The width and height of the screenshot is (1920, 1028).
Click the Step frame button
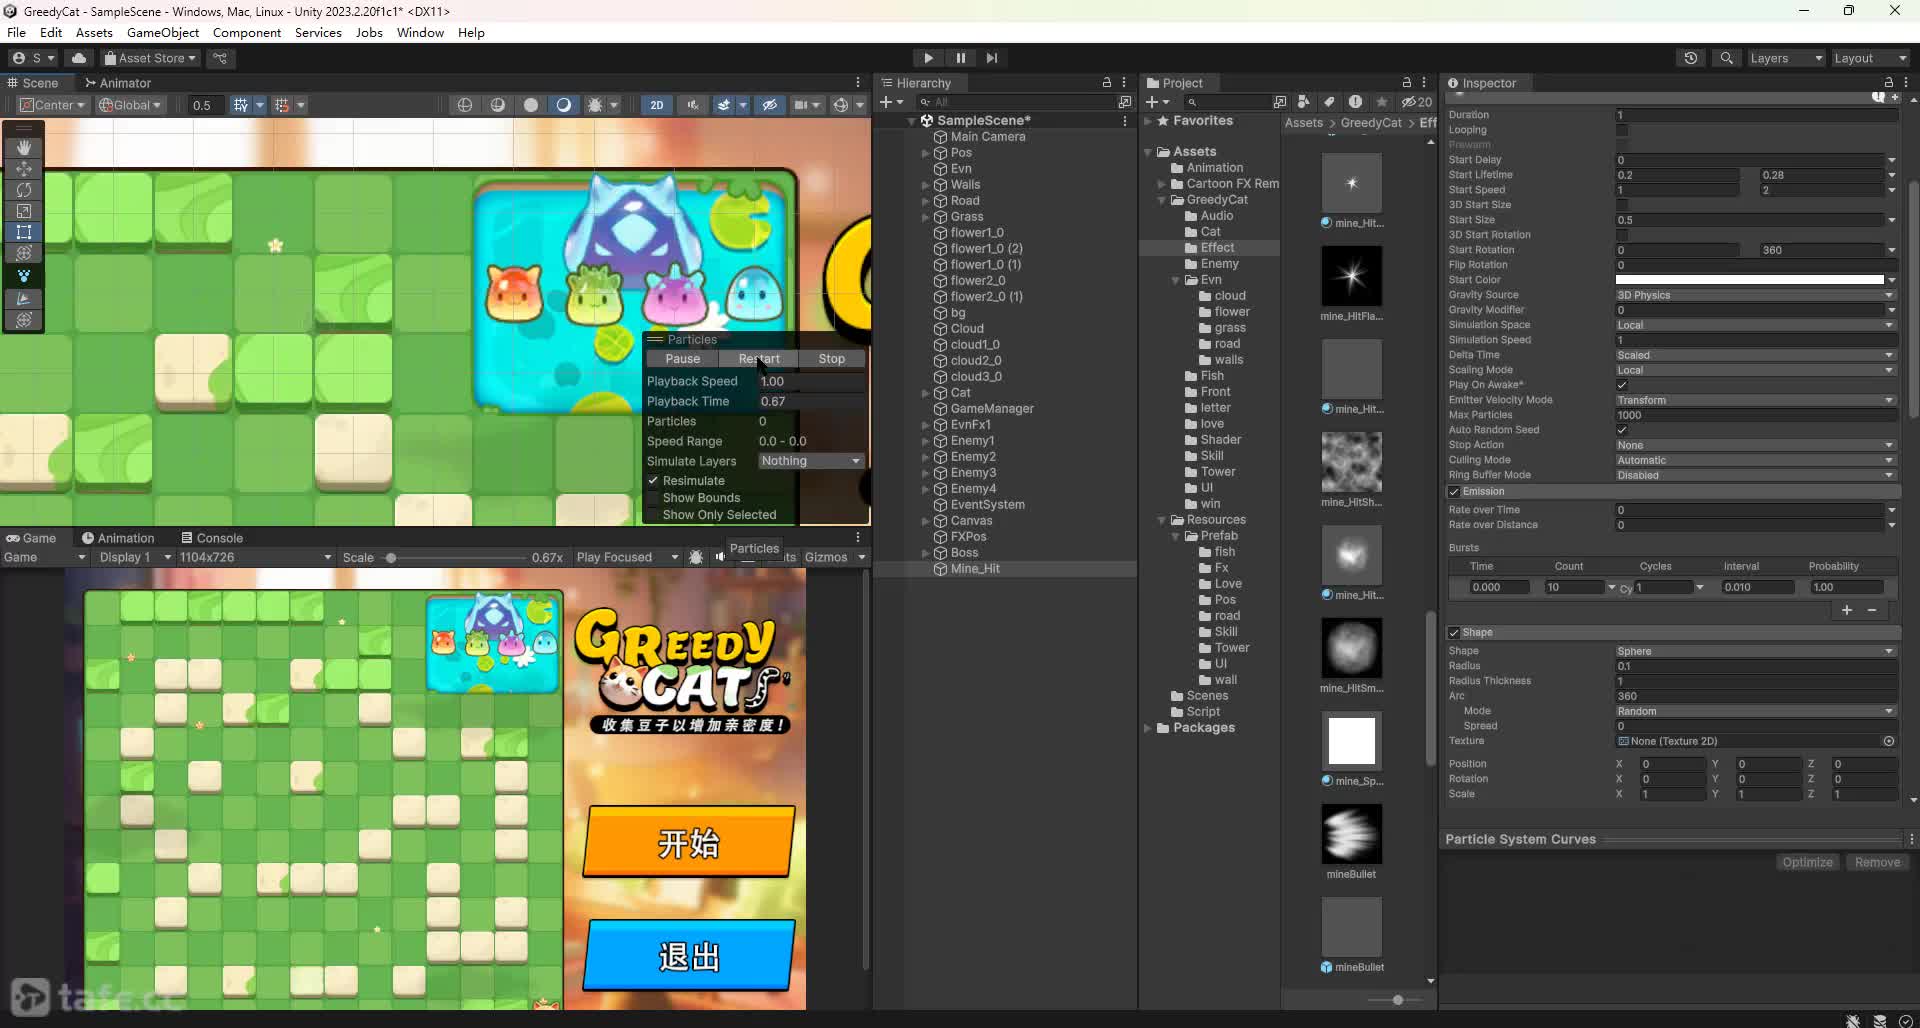tap(991, 58)
